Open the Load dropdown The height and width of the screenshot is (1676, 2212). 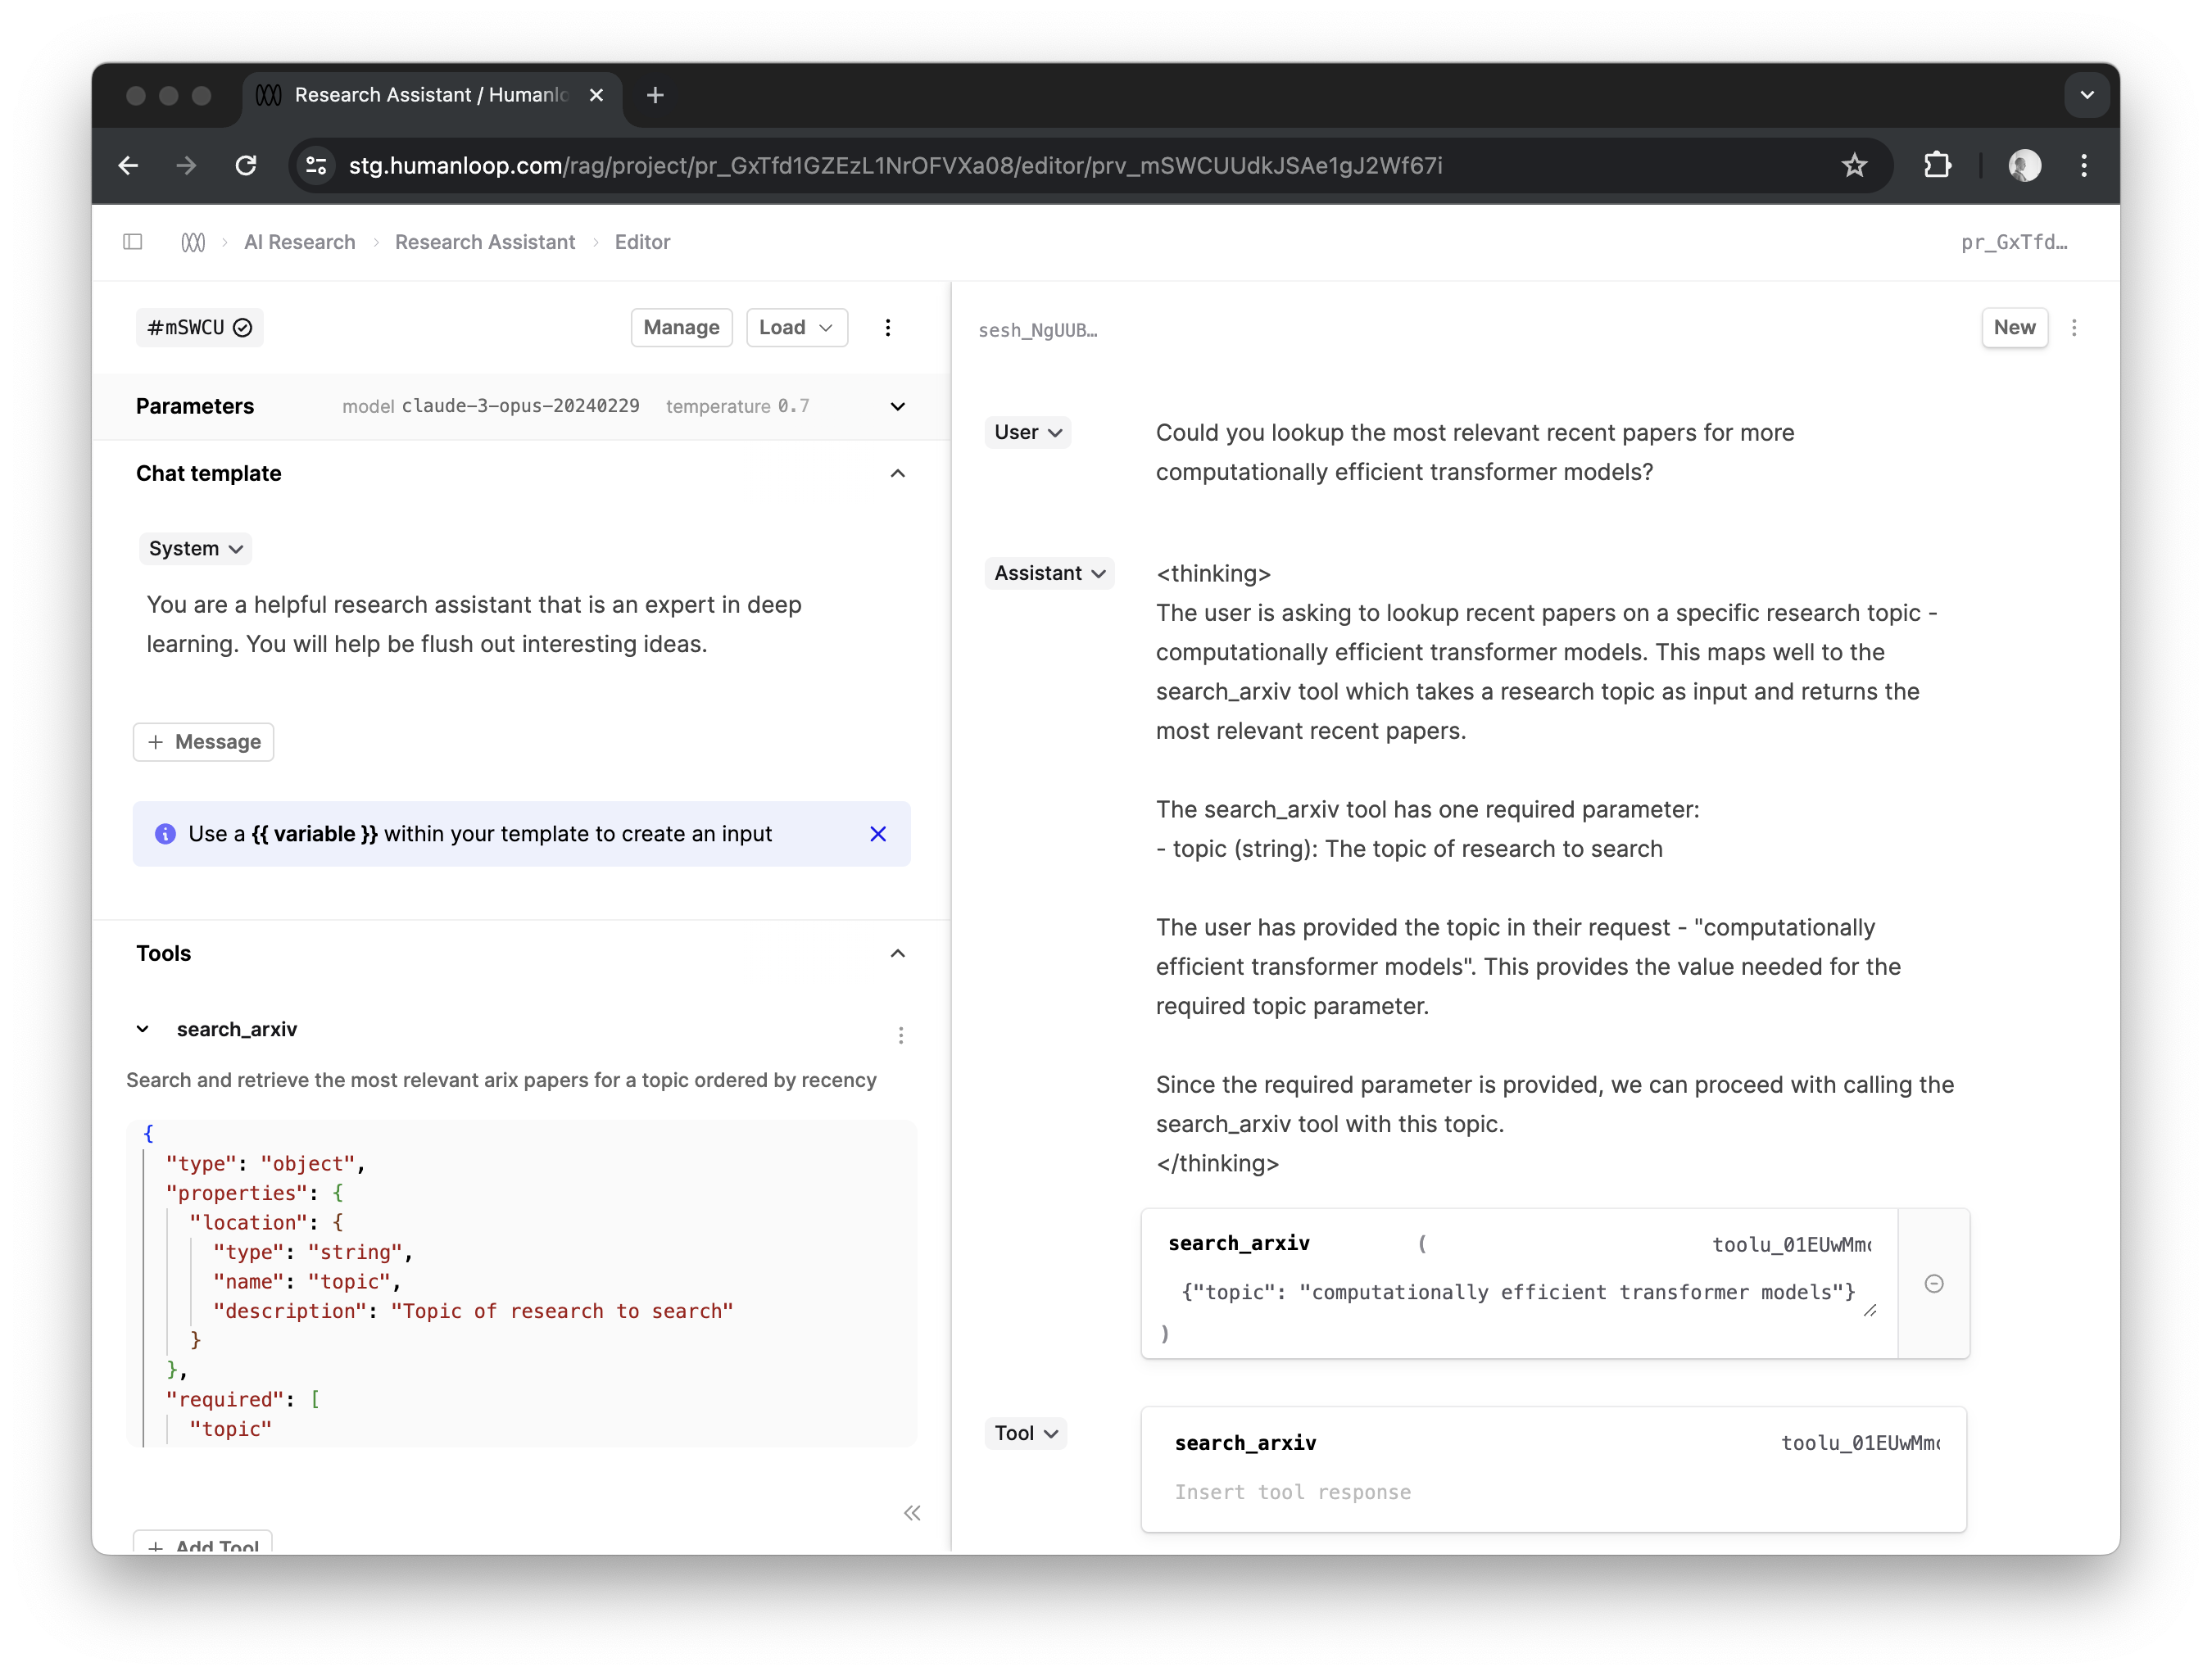pos(796,328)
